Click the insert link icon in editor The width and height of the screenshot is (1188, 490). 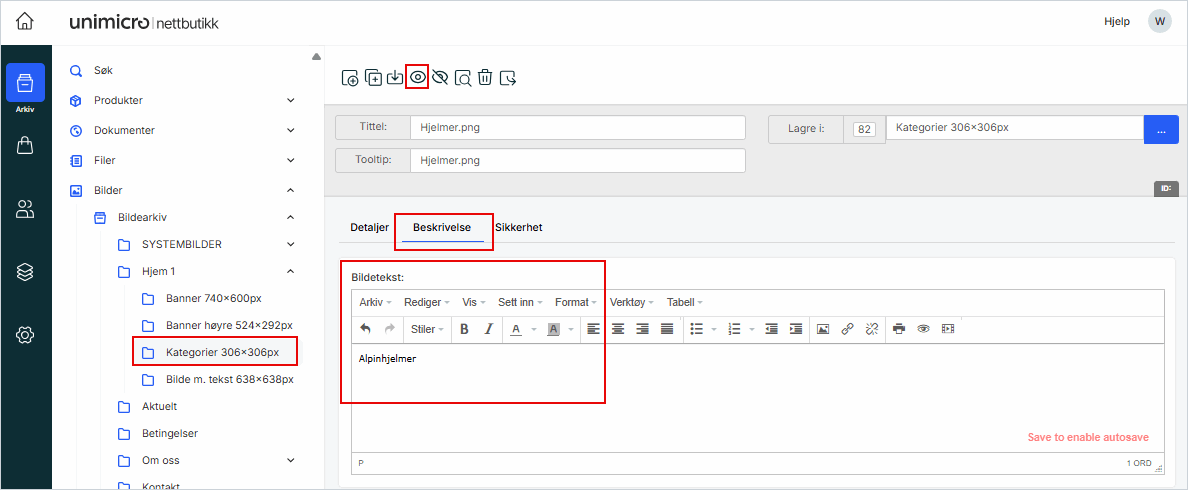click(847, 329)
